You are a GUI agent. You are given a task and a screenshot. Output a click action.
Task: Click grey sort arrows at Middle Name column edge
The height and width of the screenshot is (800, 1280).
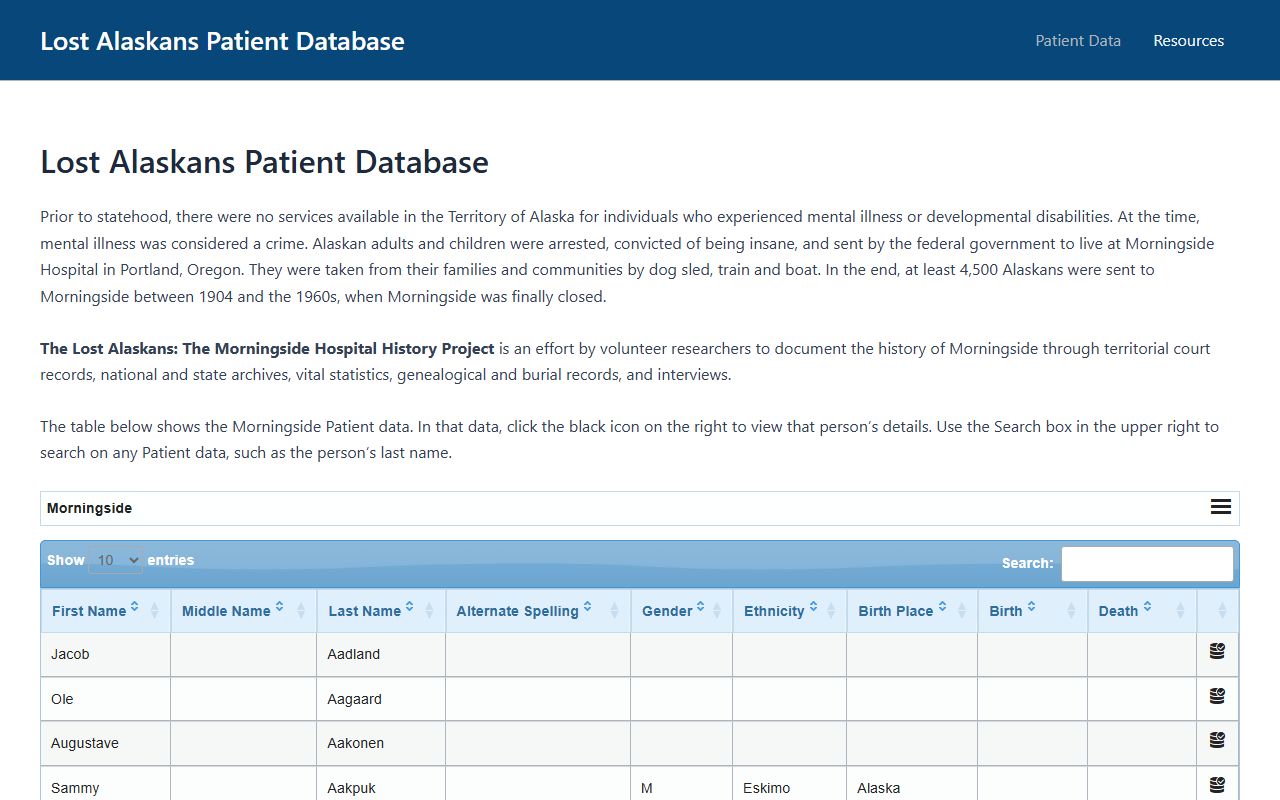(301, 611)
